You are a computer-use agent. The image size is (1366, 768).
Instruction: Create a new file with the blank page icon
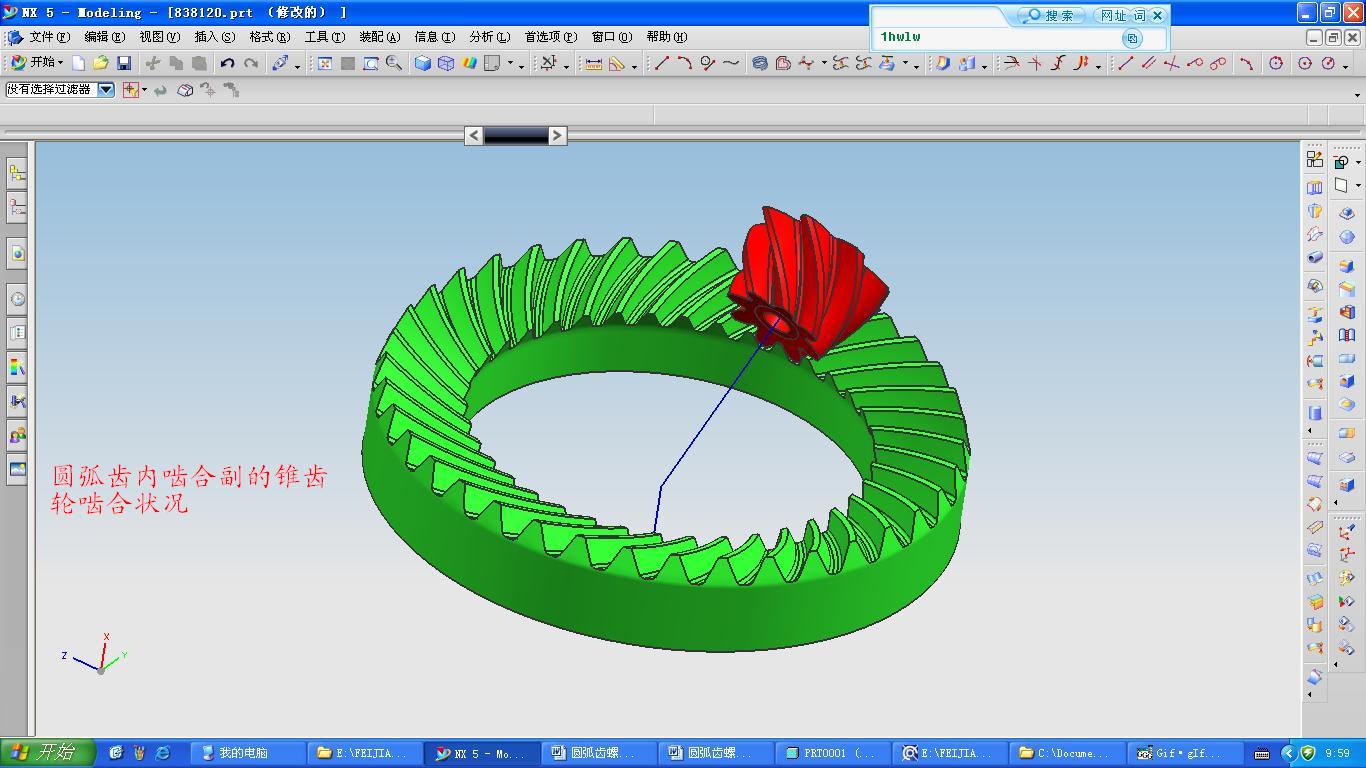click(x=78, y=63)
